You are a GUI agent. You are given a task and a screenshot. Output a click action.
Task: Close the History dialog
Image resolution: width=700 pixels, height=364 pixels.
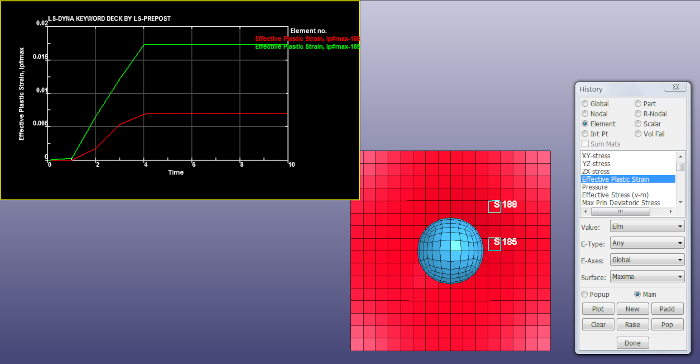point(675,87)
